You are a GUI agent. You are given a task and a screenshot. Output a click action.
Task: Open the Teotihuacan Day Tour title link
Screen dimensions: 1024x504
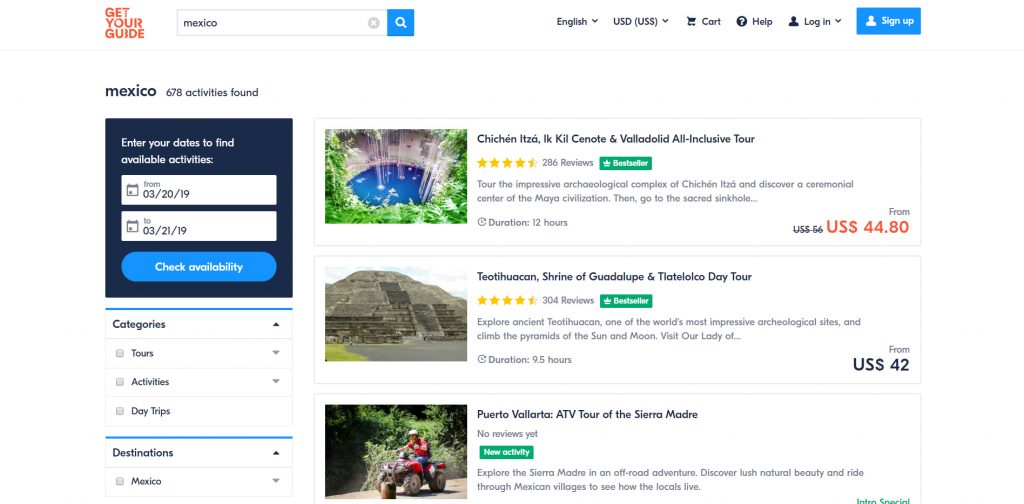(614, 277)
